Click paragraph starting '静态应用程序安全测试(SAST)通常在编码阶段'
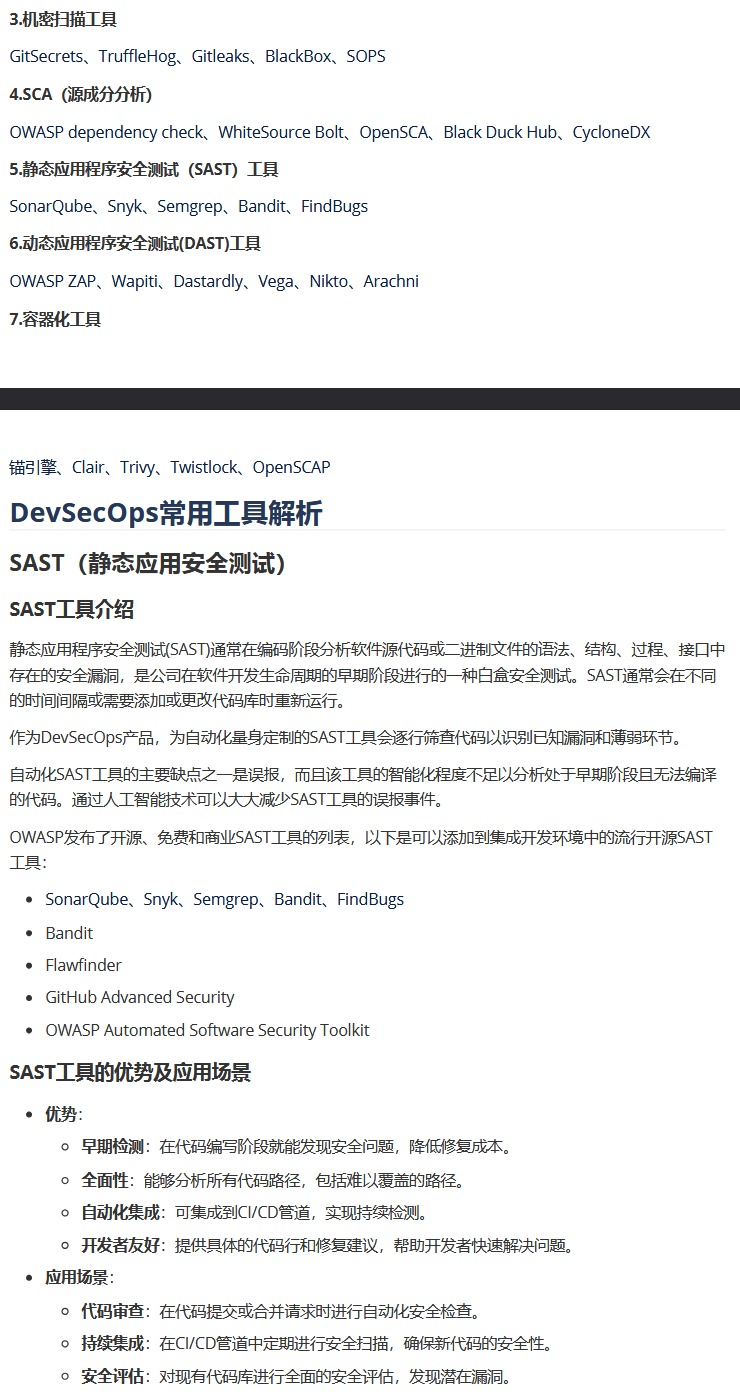 (x=368, y=674)
